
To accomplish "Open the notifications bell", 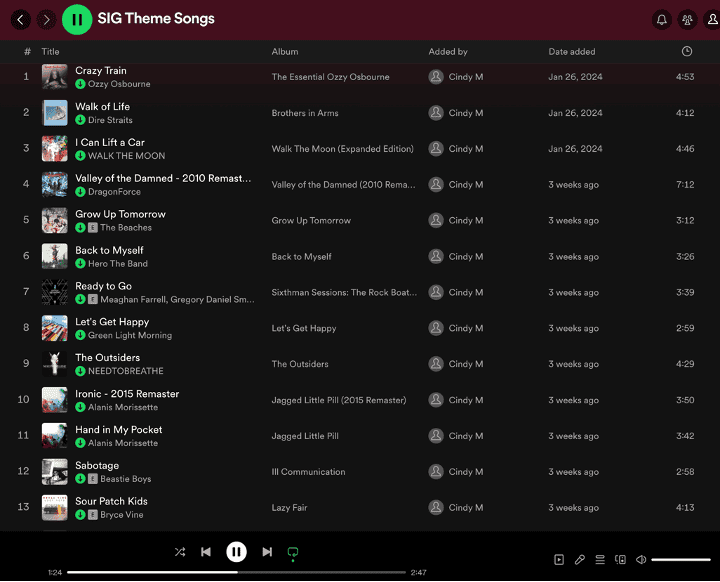I will point(661,19).
